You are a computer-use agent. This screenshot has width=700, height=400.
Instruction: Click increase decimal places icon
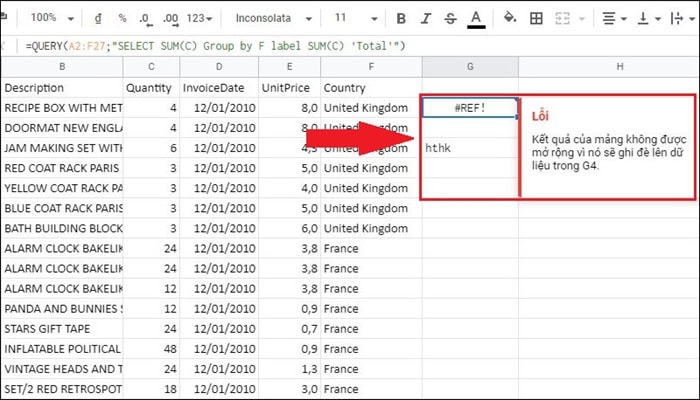171,18
